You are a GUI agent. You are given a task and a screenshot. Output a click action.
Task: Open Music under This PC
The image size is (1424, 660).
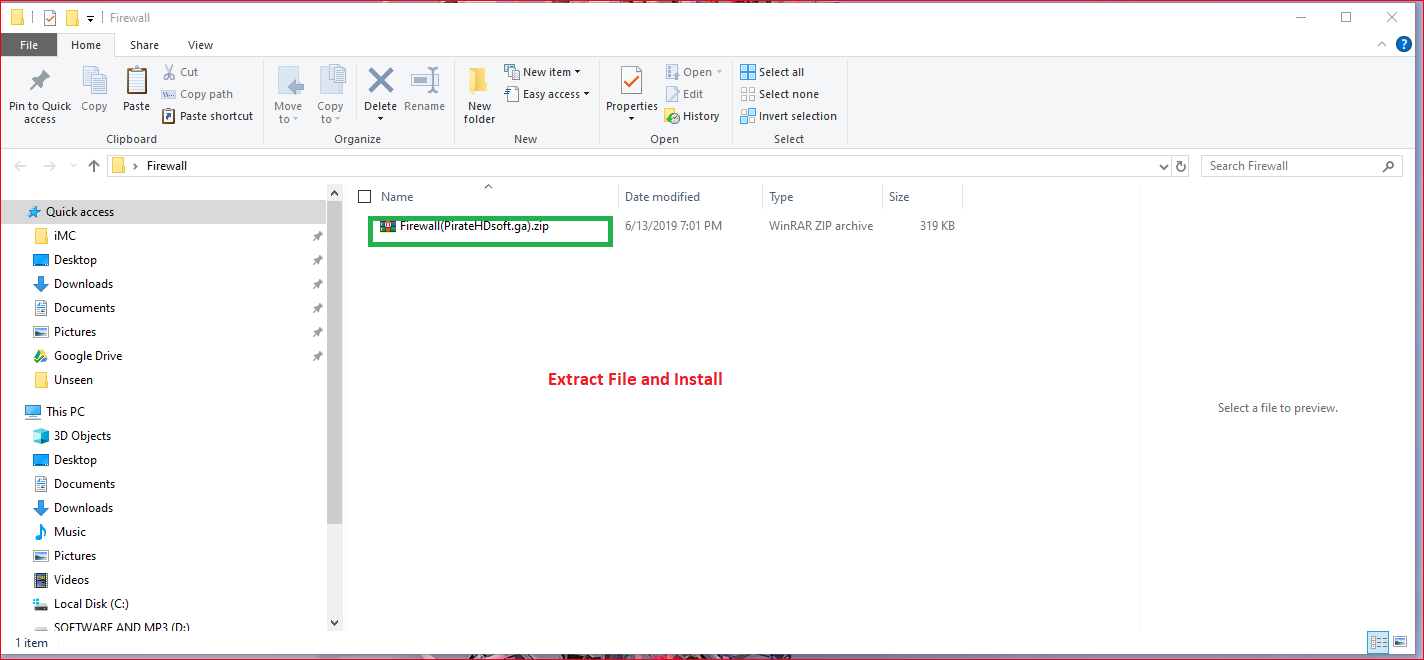point(70,532)
